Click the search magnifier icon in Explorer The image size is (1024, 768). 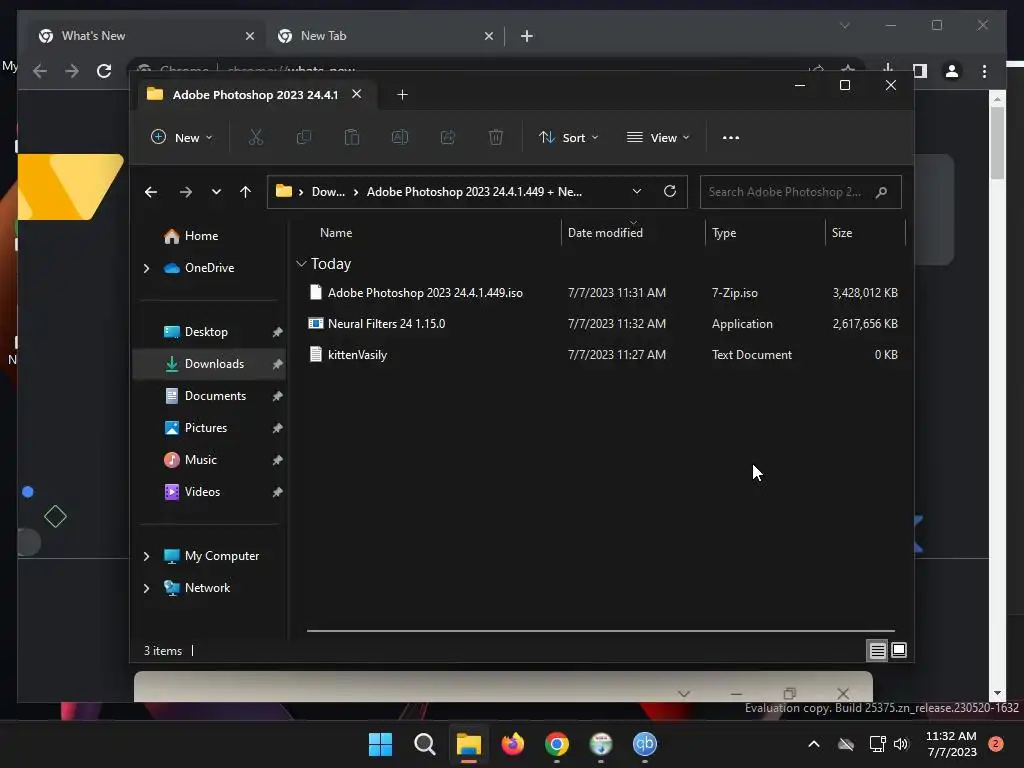pos(881,192)
